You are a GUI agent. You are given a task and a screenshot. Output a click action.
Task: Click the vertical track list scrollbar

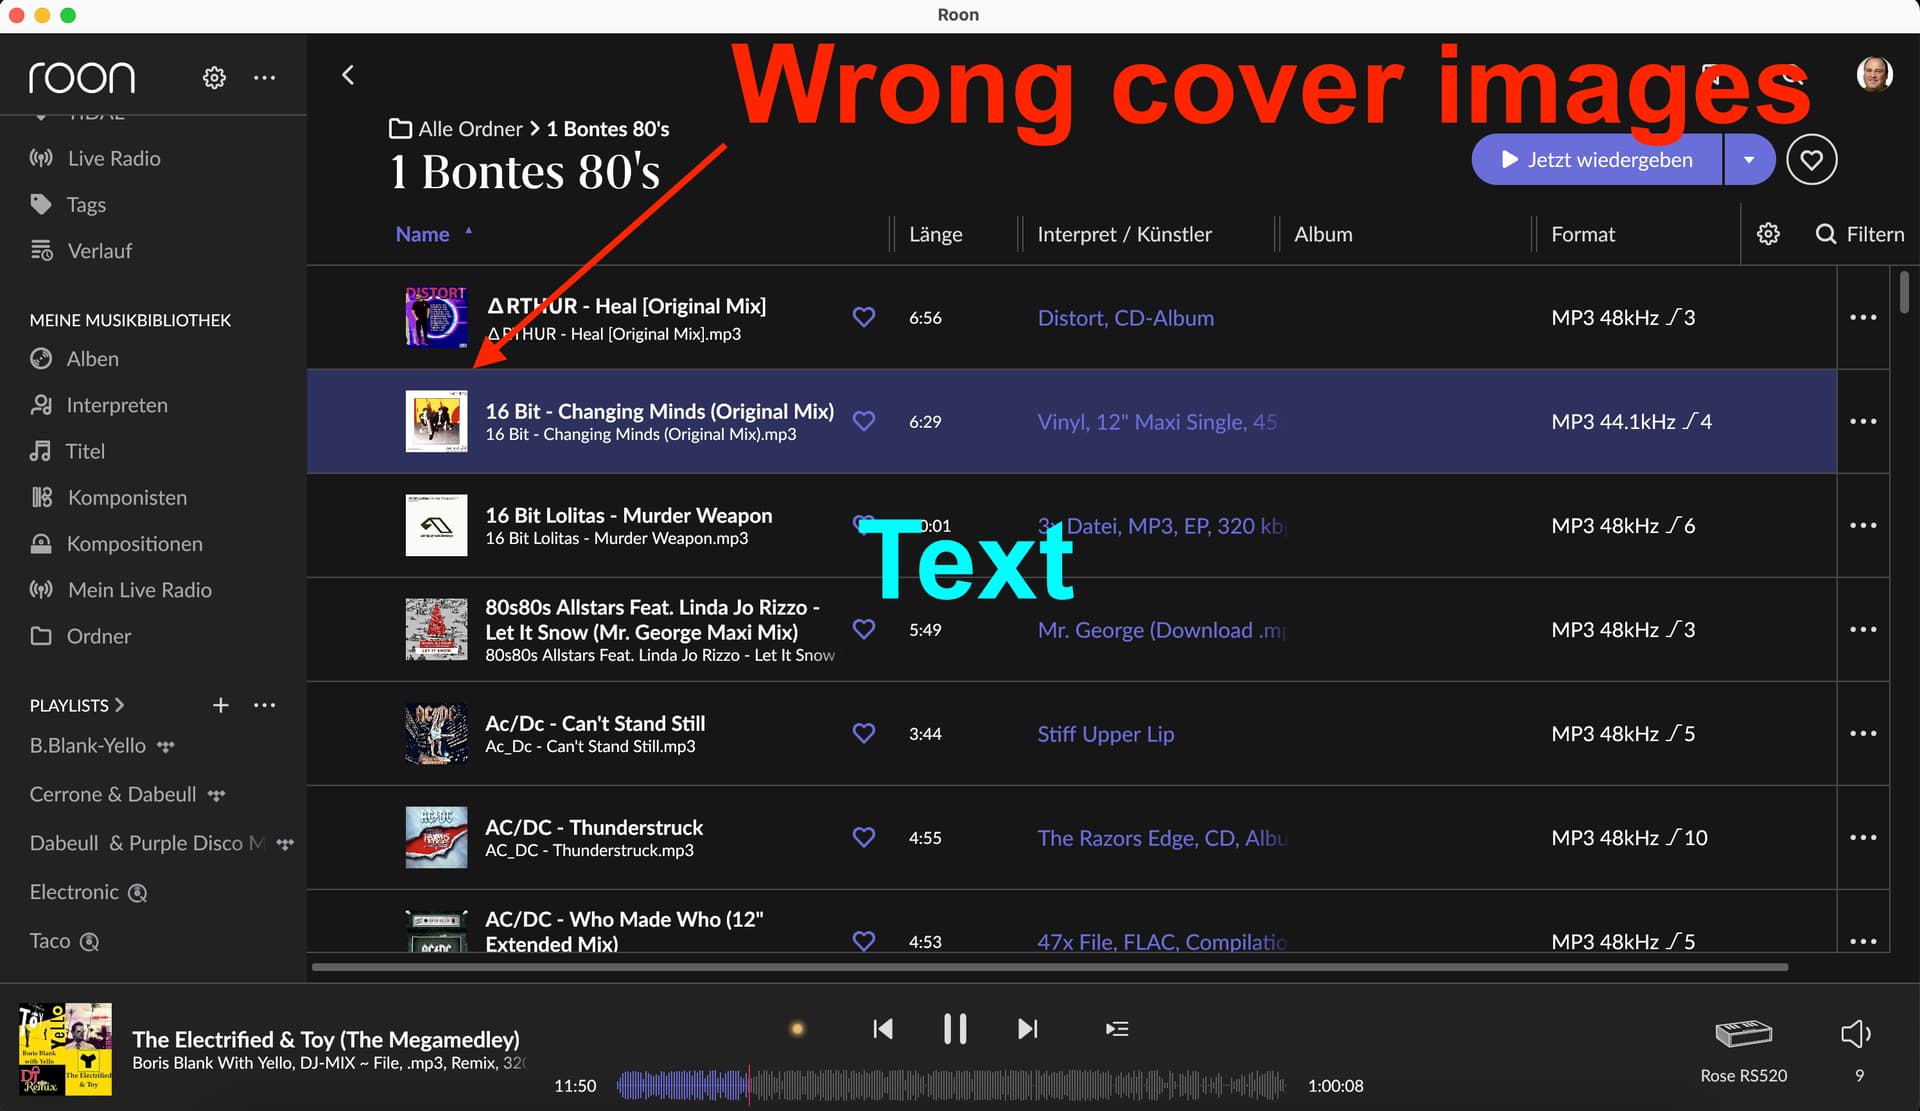[1904, 292]
